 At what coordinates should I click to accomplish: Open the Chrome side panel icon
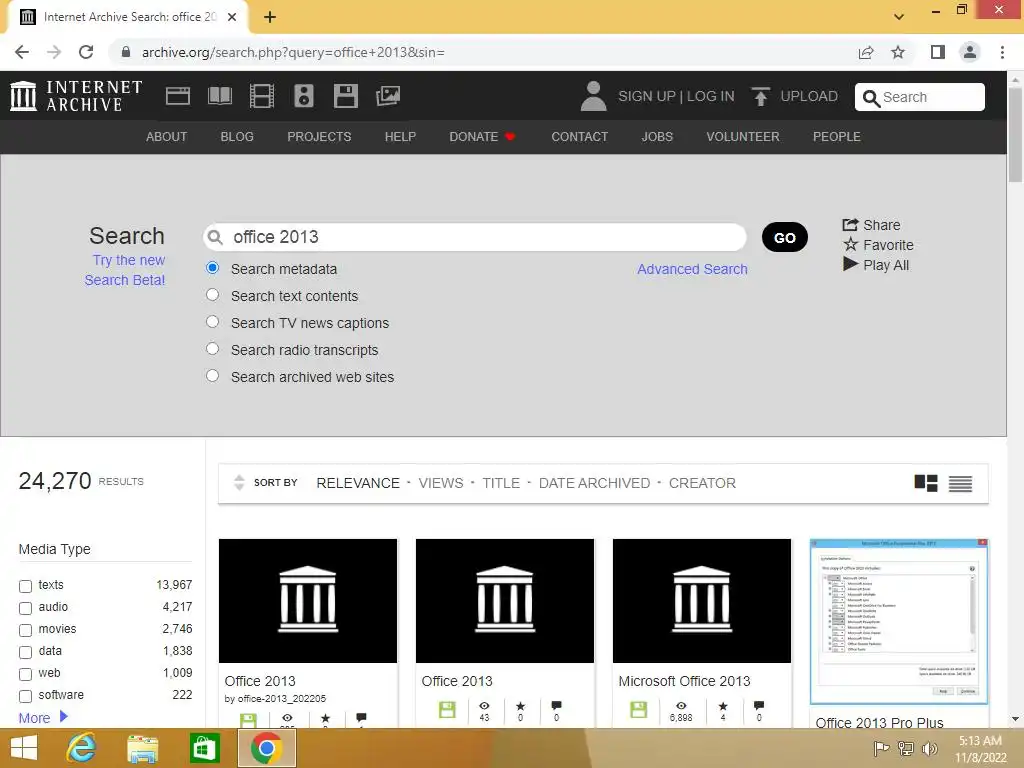click(938, 52)
